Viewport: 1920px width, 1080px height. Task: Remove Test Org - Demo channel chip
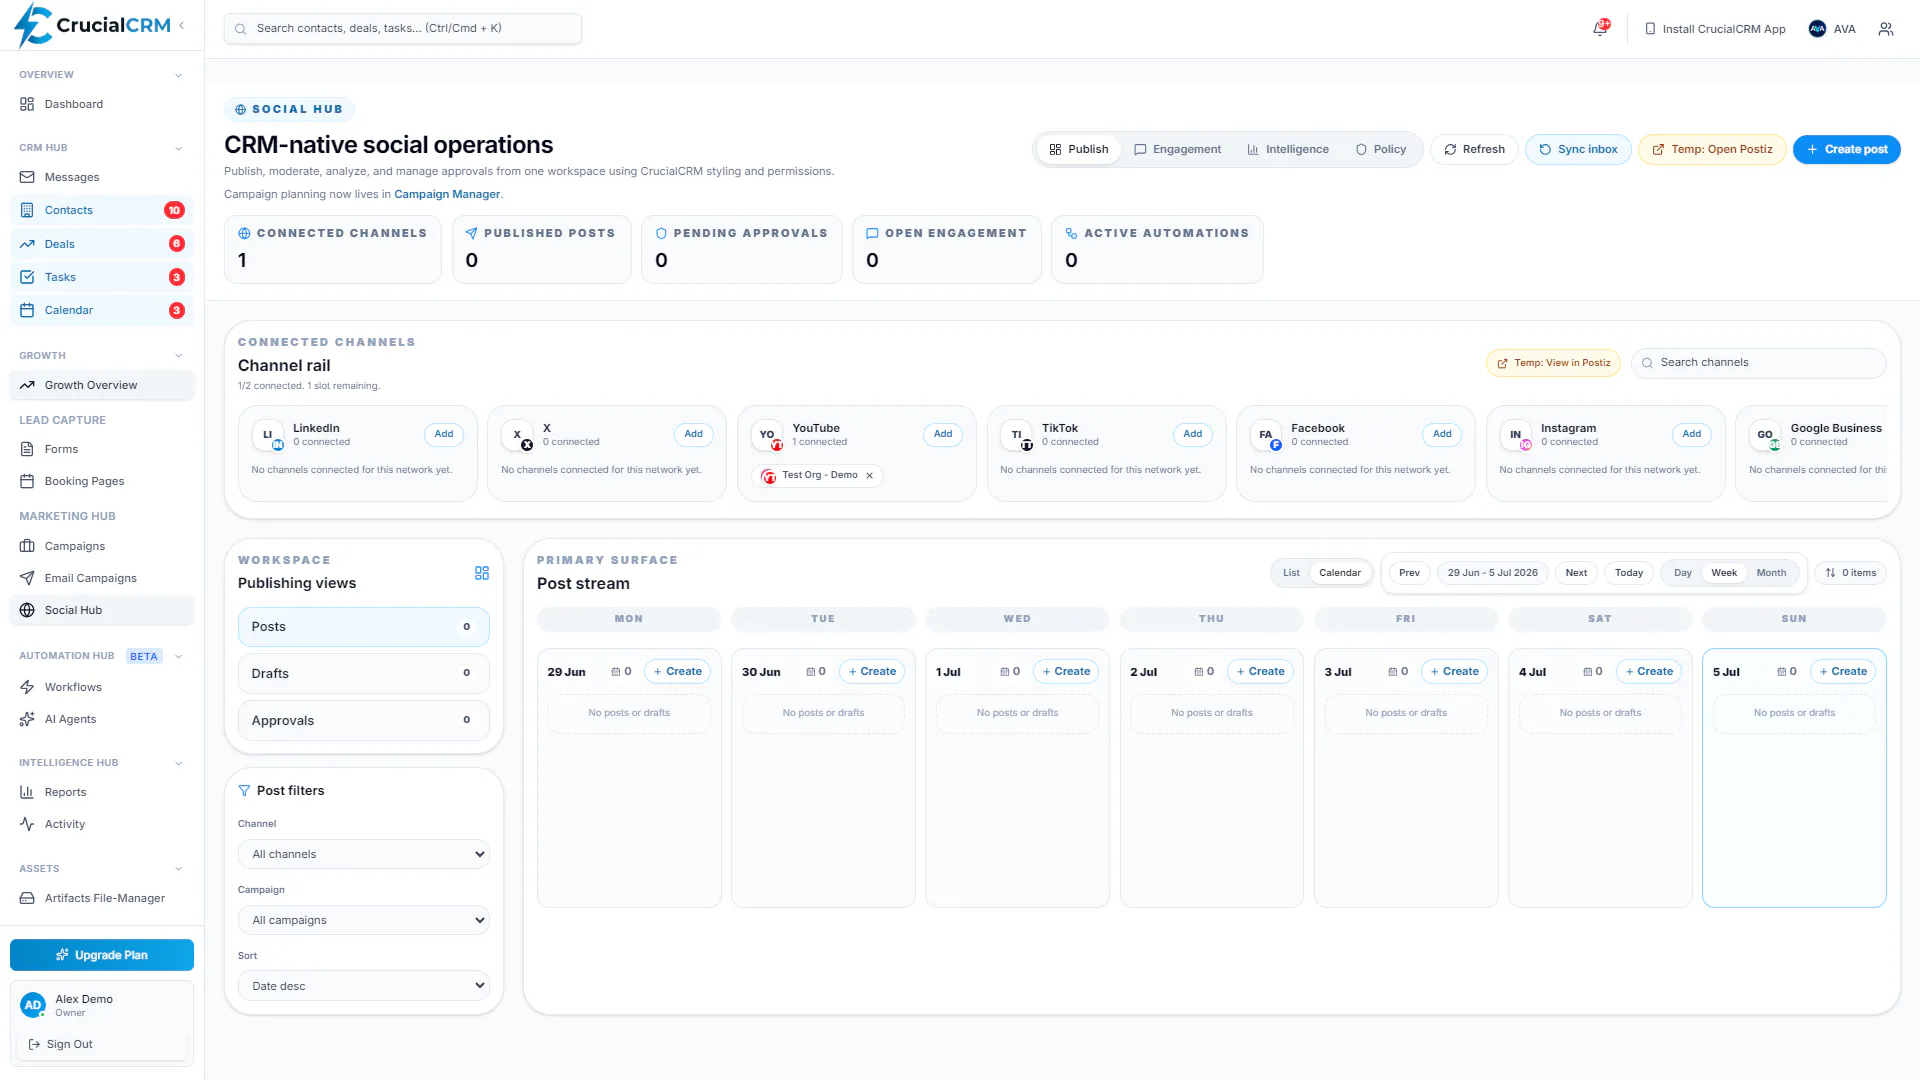point(869,476)
